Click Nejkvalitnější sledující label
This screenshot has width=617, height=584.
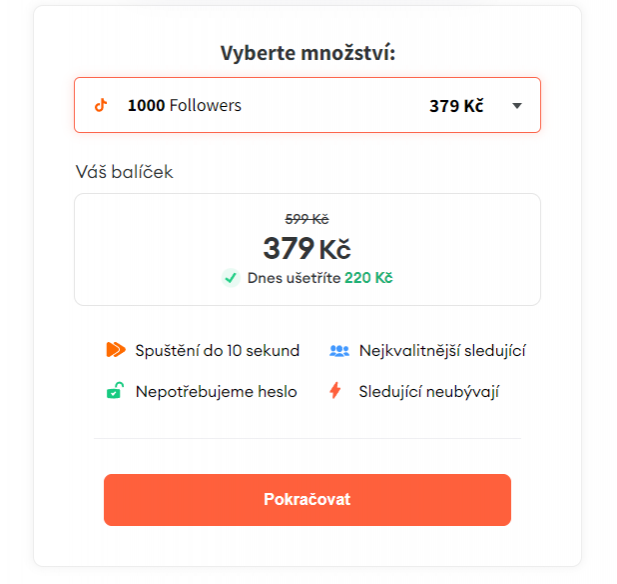pyautogui.click(x=442, y=351)
